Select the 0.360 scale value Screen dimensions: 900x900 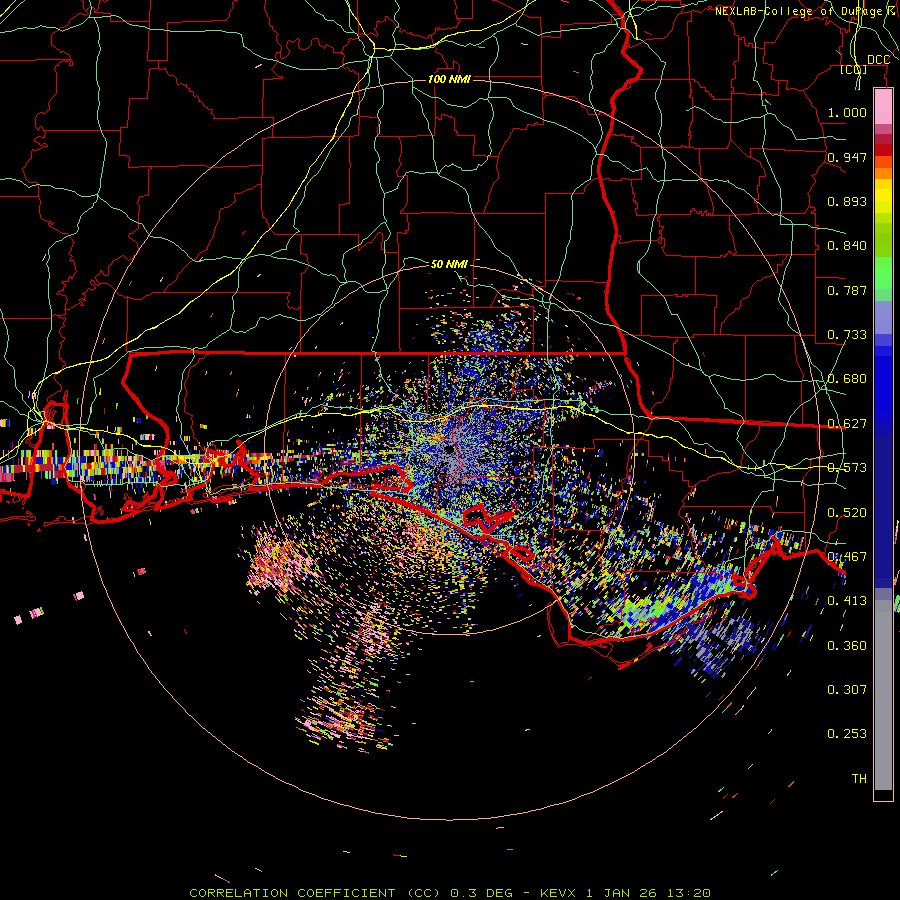pyautogui.click(x=847, y=646)
